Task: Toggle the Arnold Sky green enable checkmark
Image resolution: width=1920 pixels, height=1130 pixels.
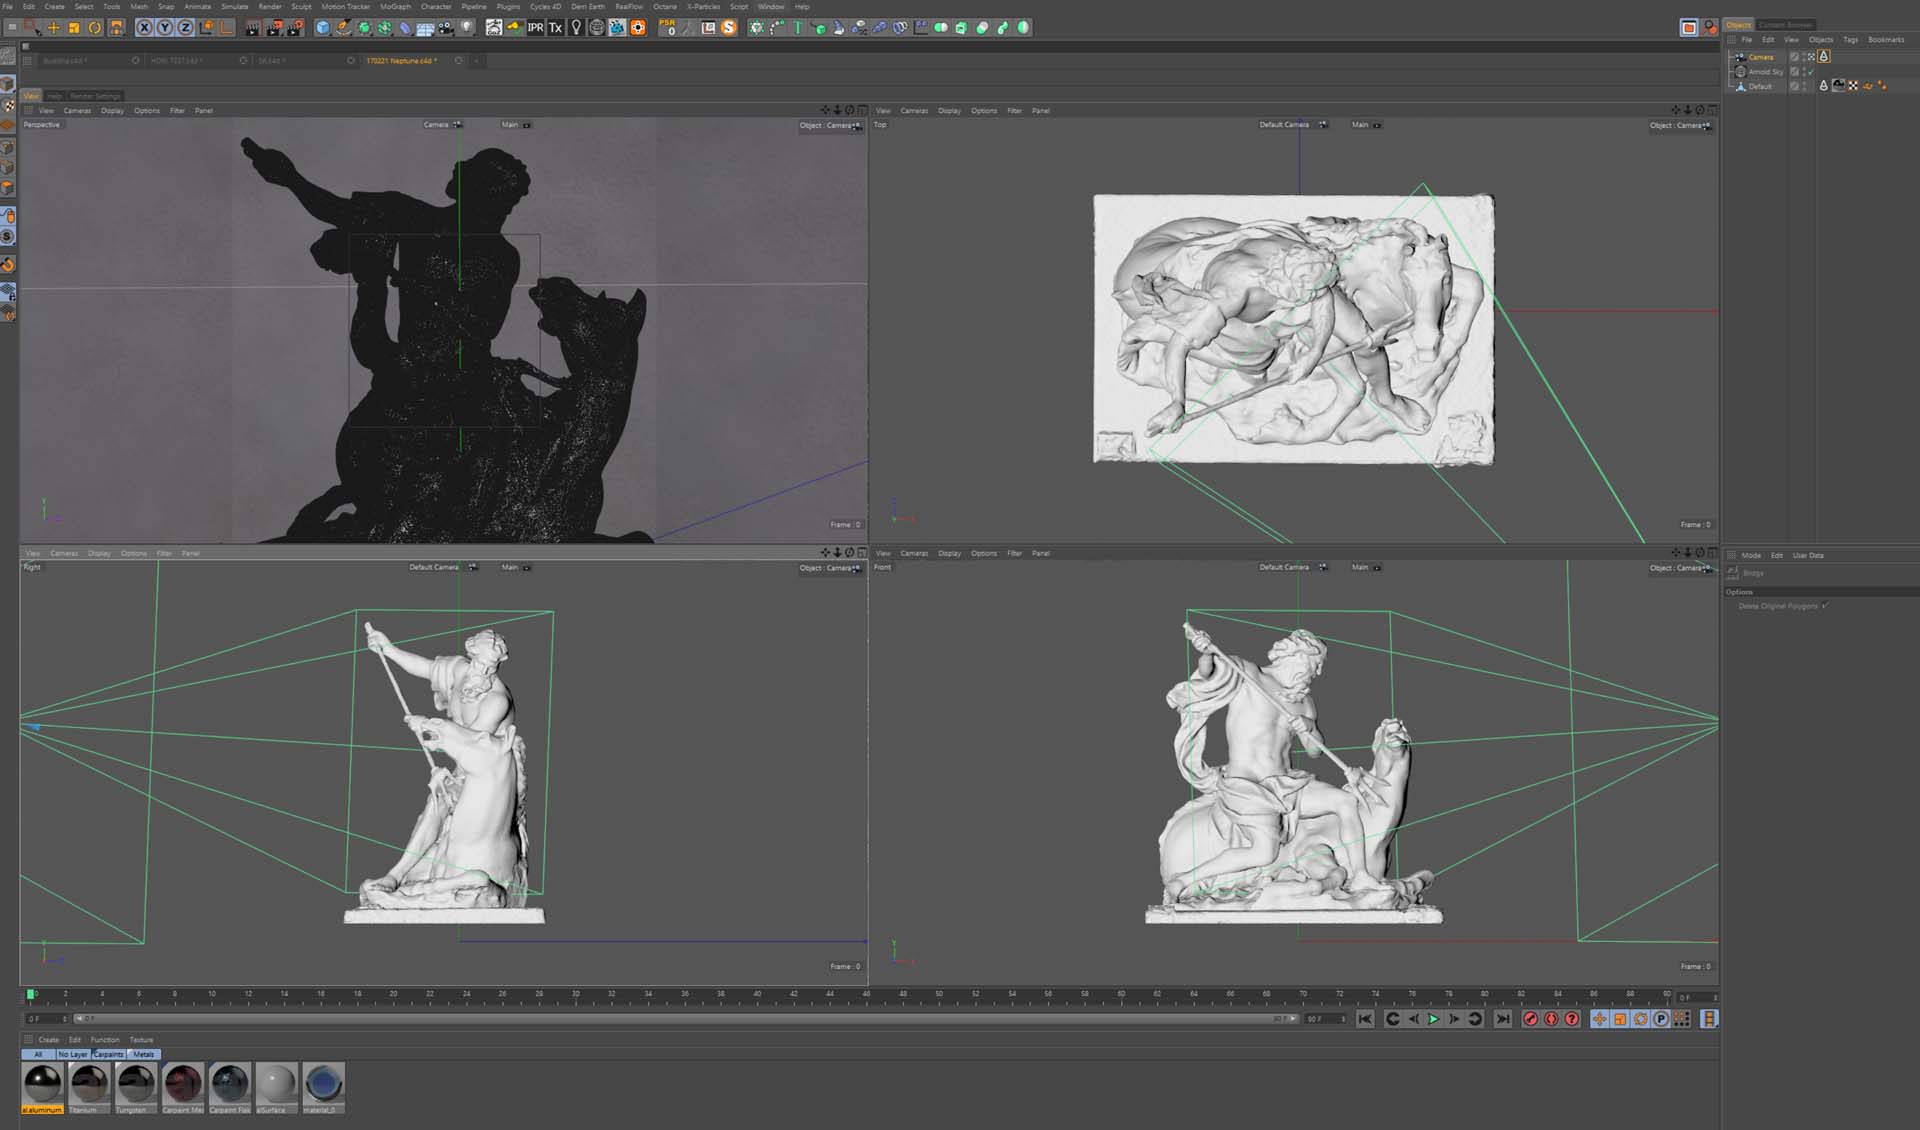Action: pyautogui.click(x=1811, y=72)
